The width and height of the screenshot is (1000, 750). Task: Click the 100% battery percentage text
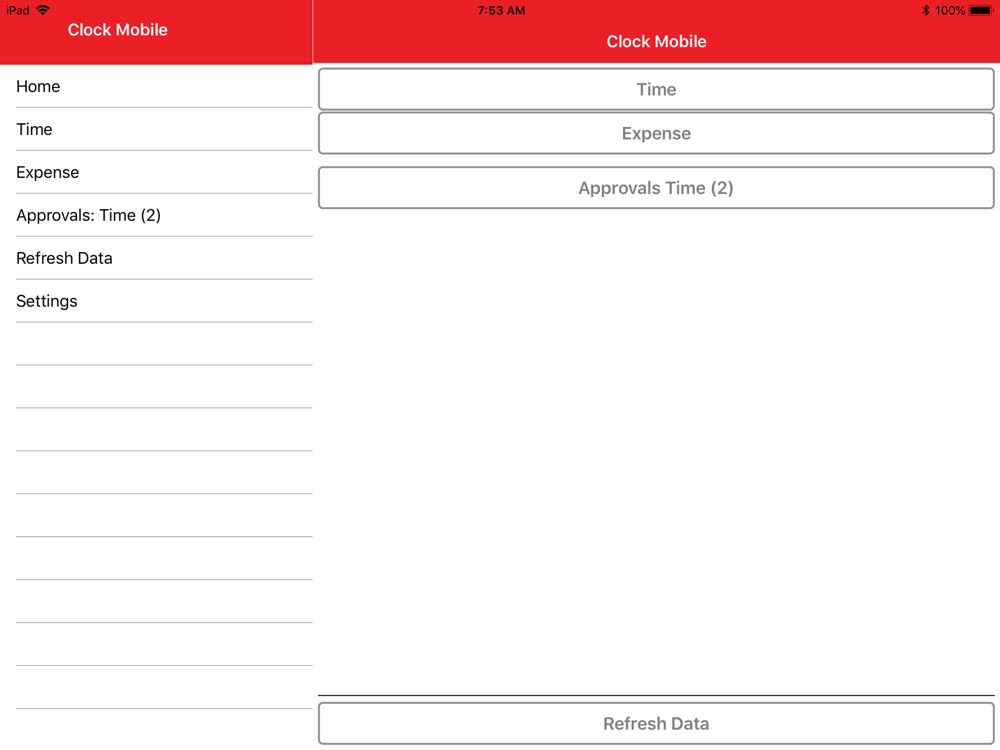950,10
